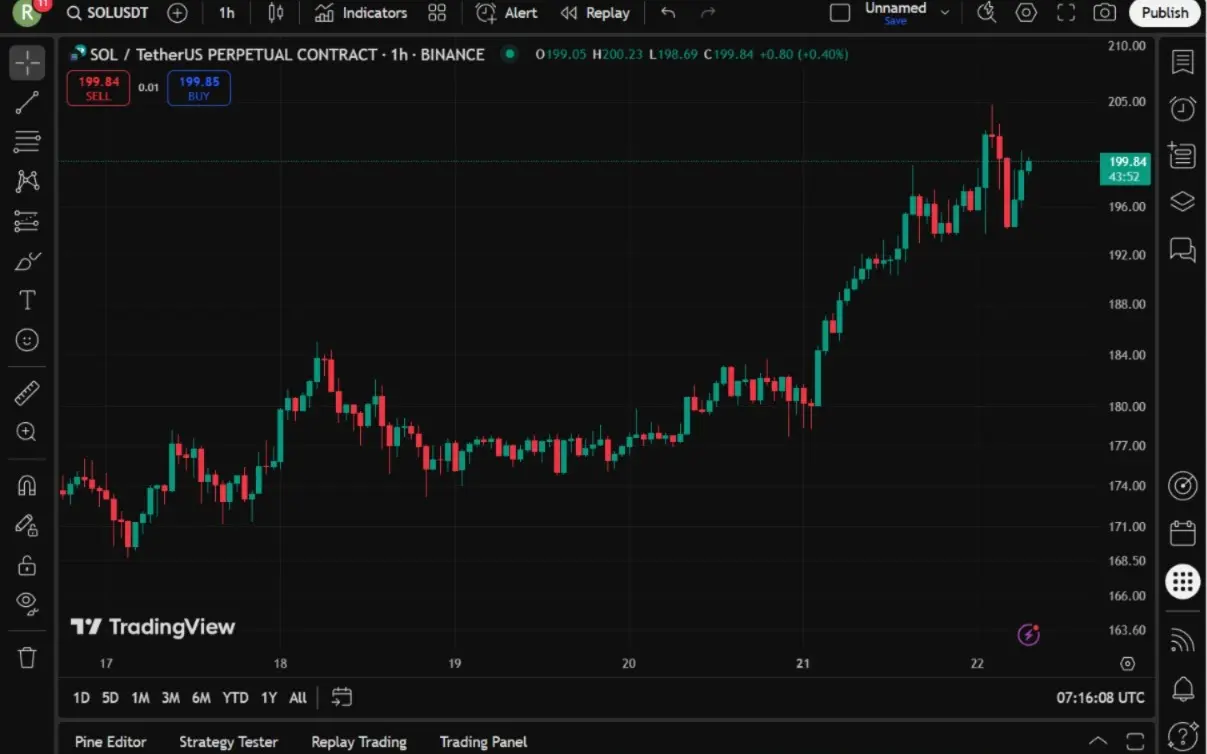
Task: Select the 1M date range
Action: [140, 698]
